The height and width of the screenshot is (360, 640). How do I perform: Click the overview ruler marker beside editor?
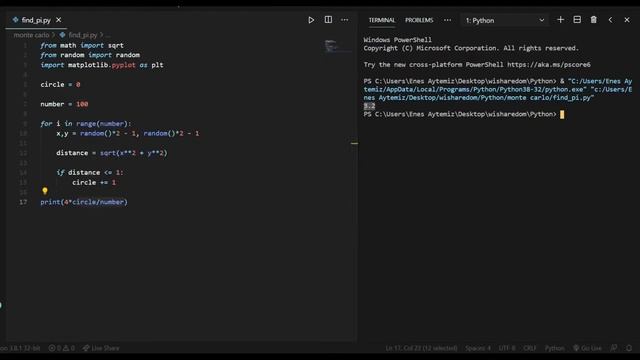pos(354,143)
